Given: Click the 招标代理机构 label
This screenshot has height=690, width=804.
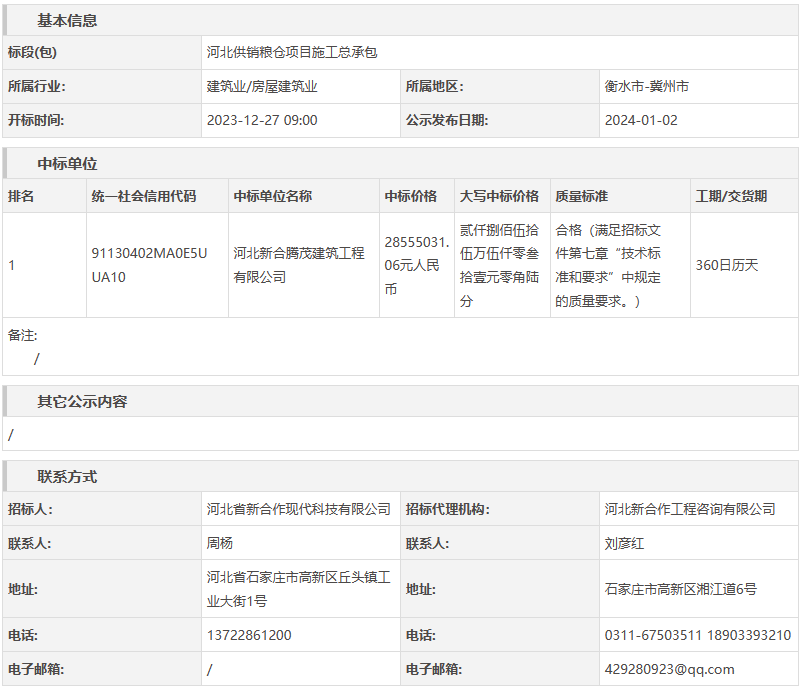Looking at the screenshot, I should click(448, 509).
